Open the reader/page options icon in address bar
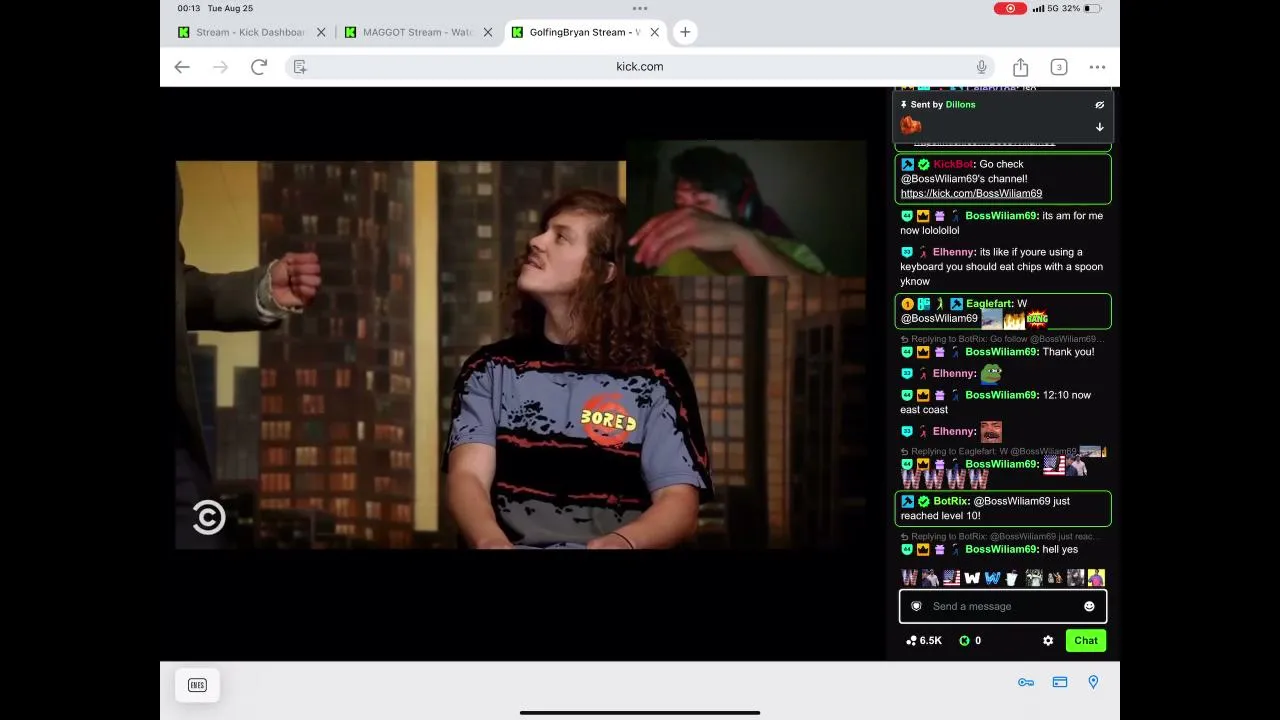Image resolution: width=1280 pixels, height=720 pixels. (x=300, y=67)
